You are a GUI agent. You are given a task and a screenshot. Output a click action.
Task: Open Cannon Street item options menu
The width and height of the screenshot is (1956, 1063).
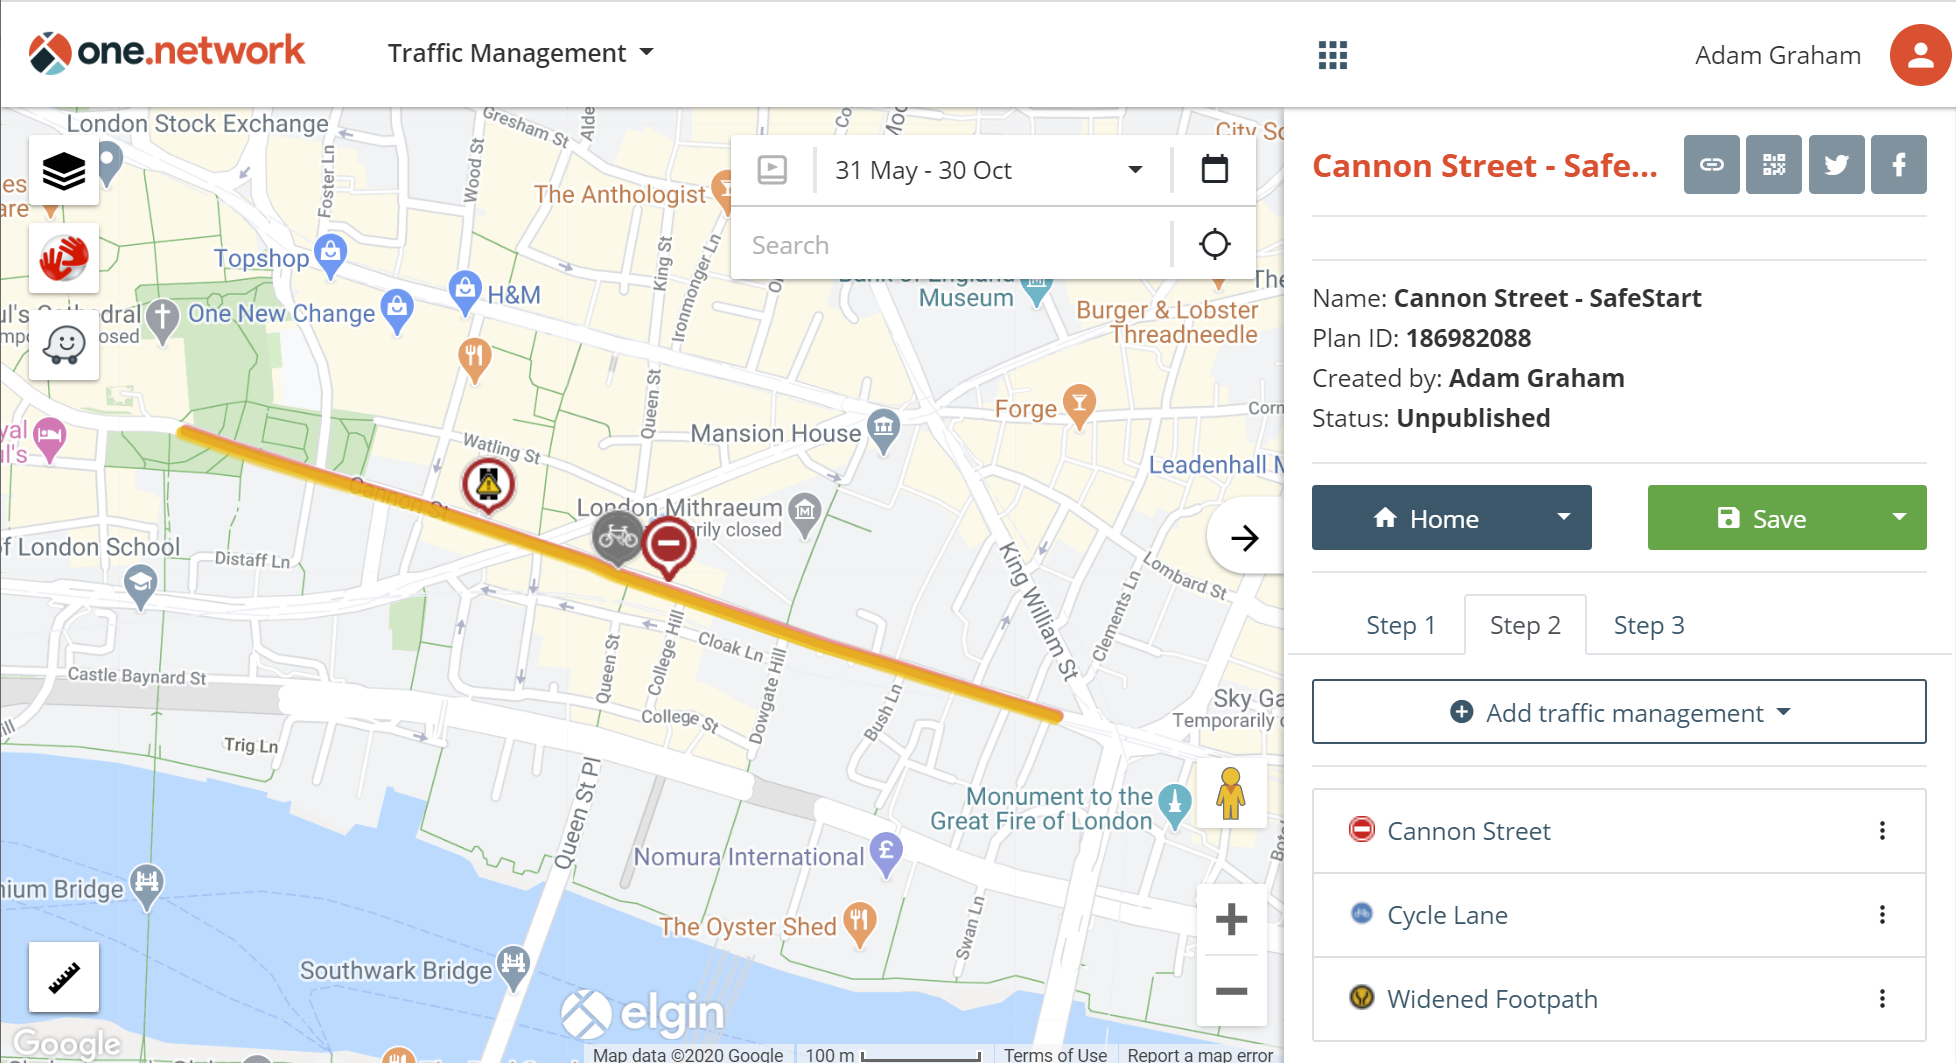pyautogui.click(x=1882, y=831)
